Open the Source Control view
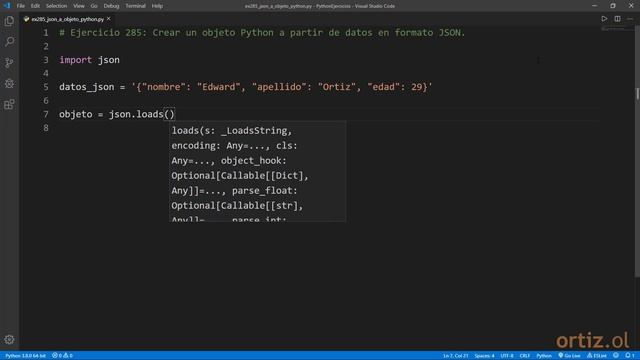The width and height of the screenshot is (640, 360). [9, 62]
